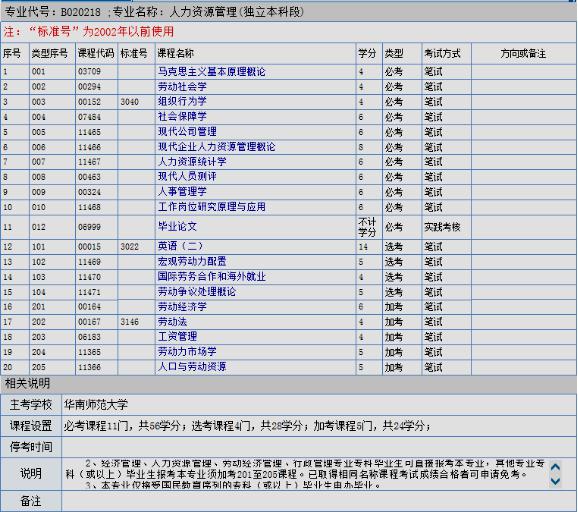Open the 现代公司管理 course link

(x=187, y=132)
